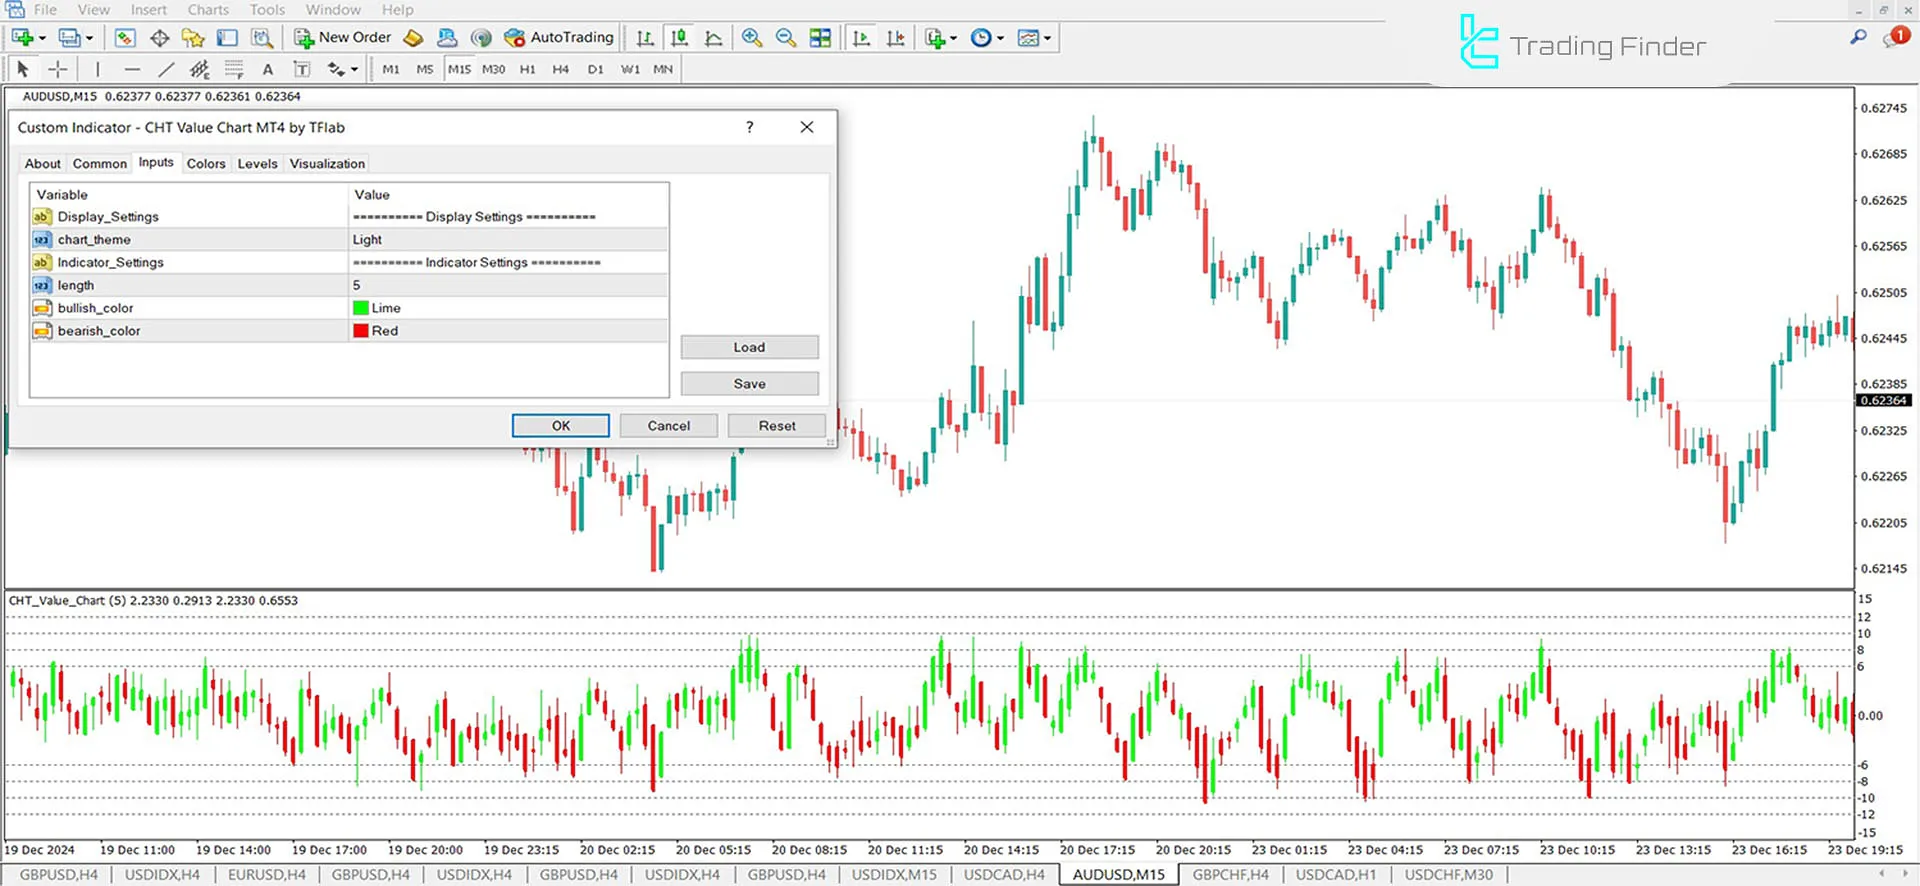The image size is (1920, 886).
Task: Select the Crosshair cursor tool
Action: 58,69
